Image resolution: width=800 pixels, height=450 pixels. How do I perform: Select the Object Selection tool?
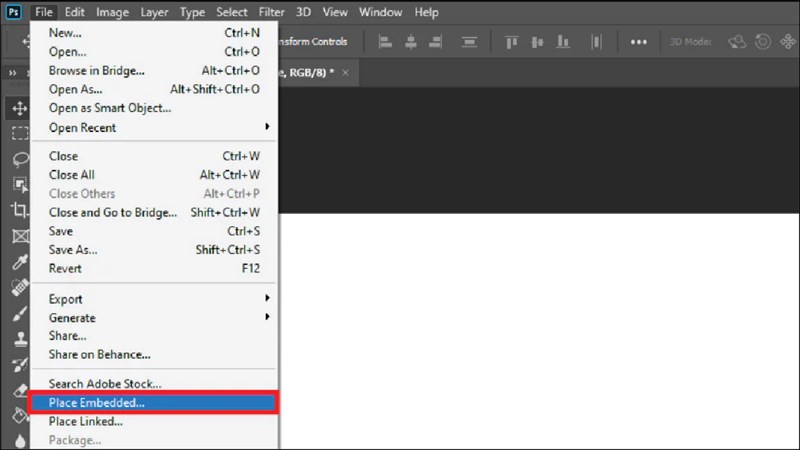[x=20, y=185]
